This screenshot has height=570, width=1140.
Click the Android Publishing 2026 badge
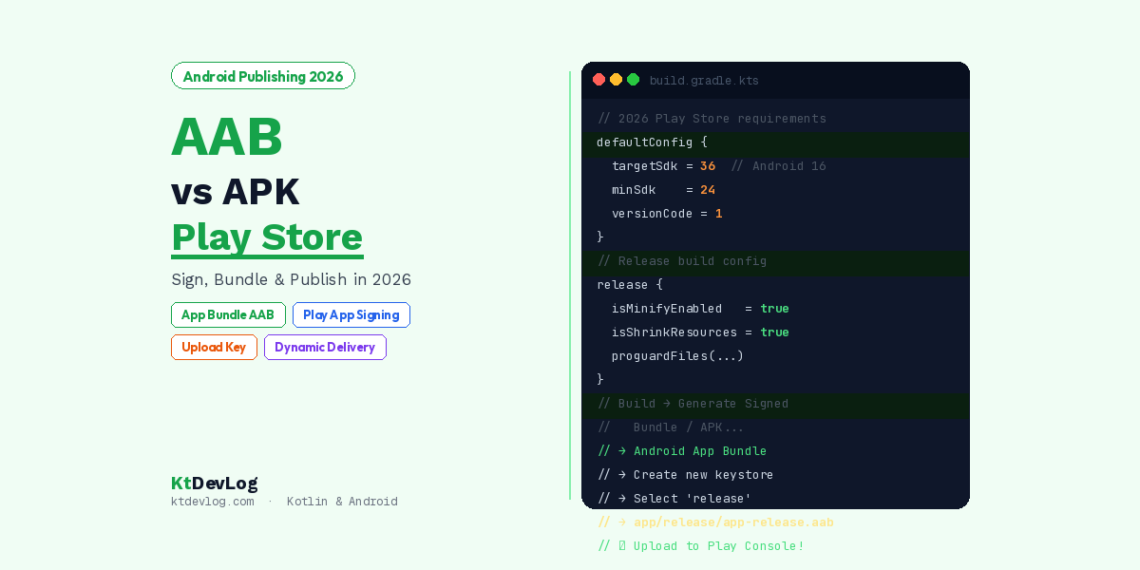[x=263, y=76]
